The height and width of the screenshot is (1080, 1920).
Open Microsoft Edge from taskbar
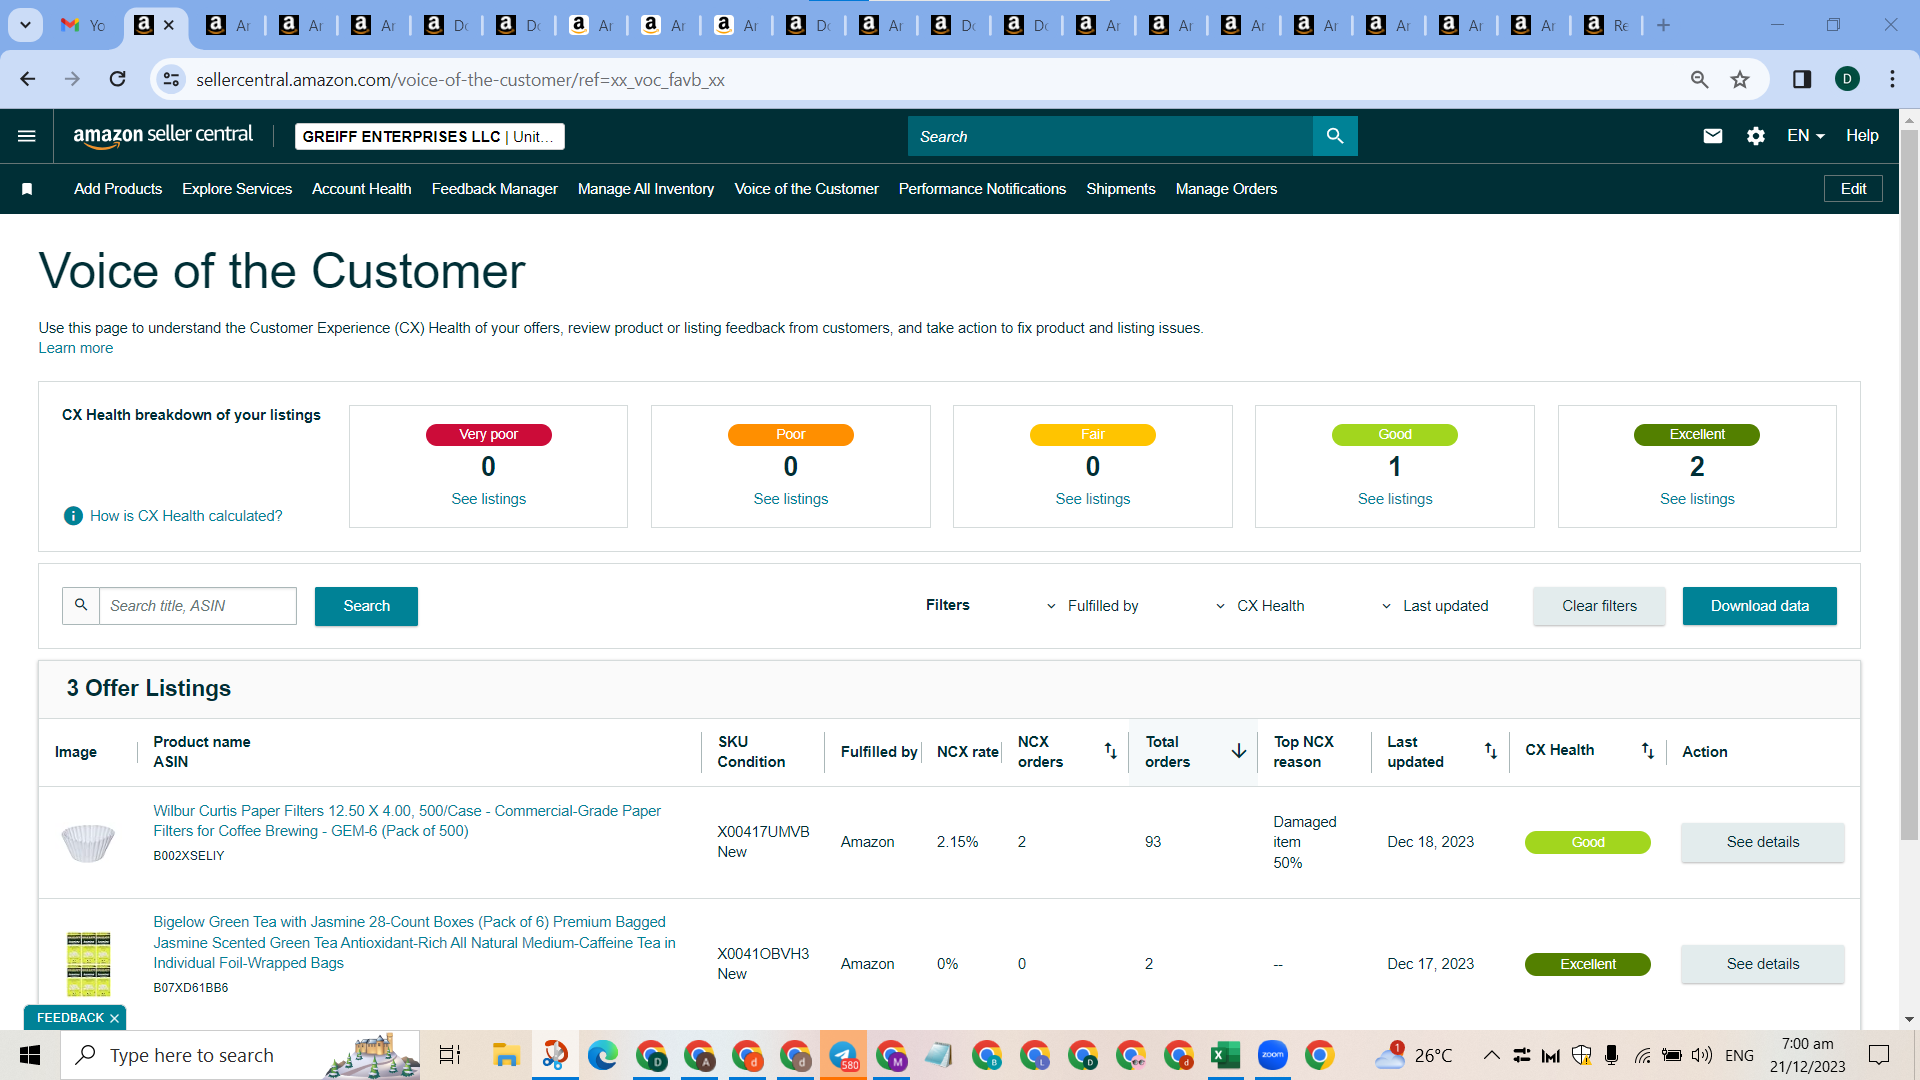602,1055
